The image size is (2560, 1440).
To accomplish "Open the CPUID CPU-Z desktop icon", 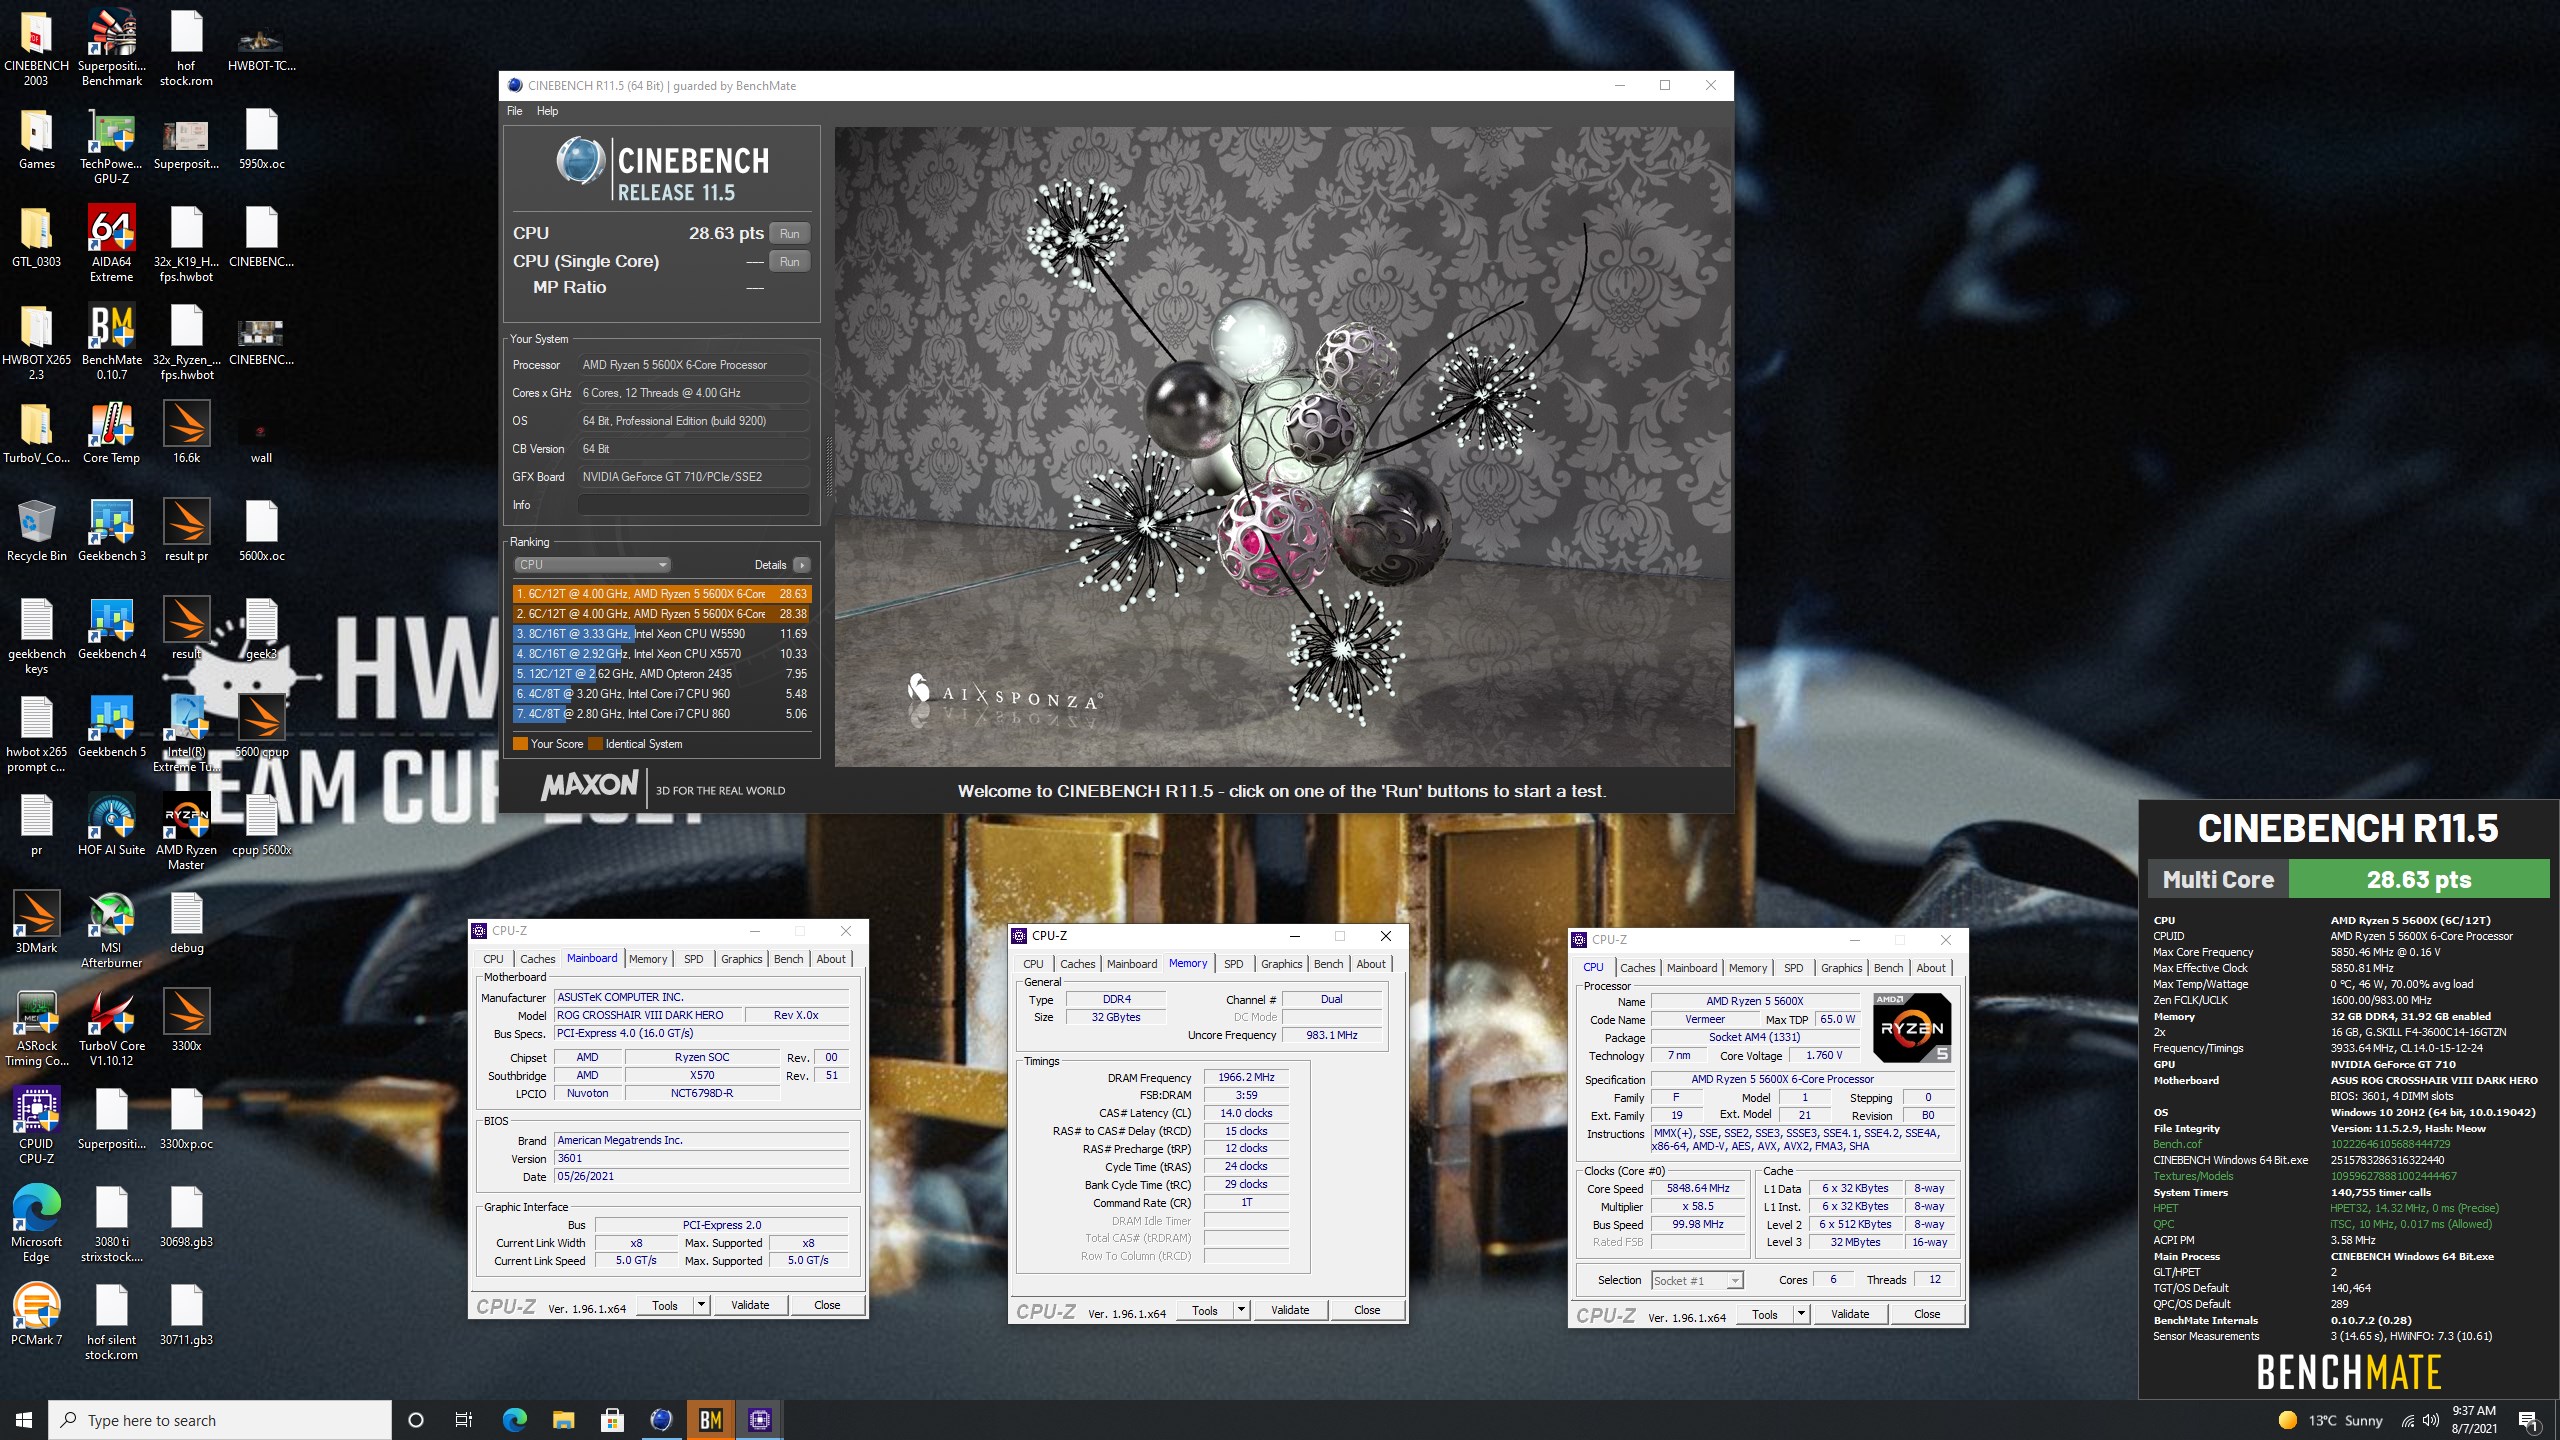I will 36,1126.
